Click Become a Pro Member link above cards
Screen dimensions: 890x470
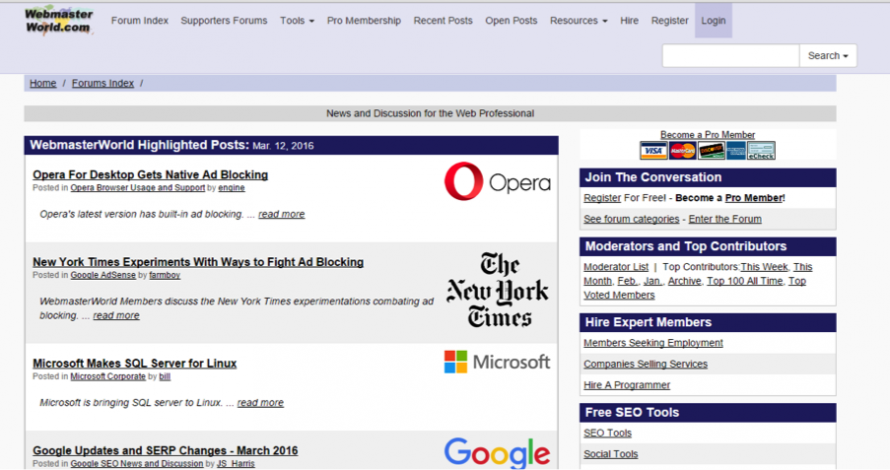[707, 135]
